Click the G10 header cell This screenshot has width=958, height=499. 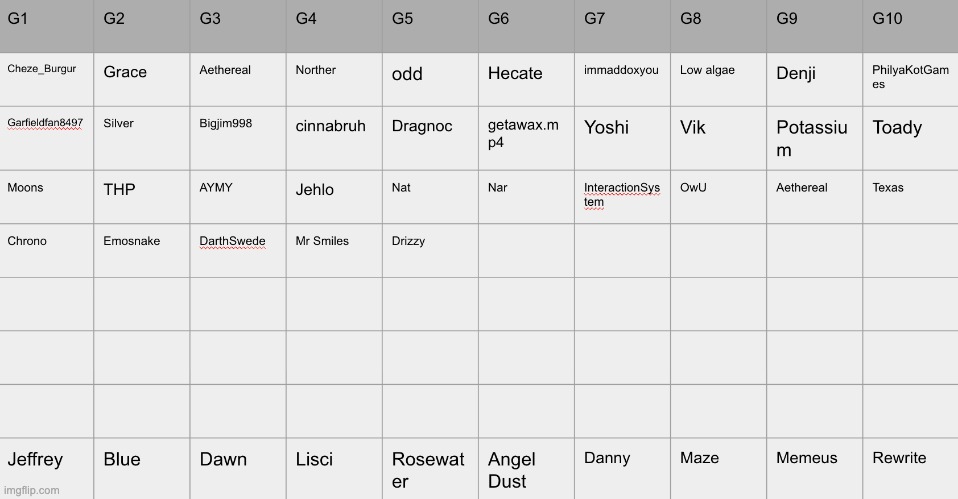(910, 26)
